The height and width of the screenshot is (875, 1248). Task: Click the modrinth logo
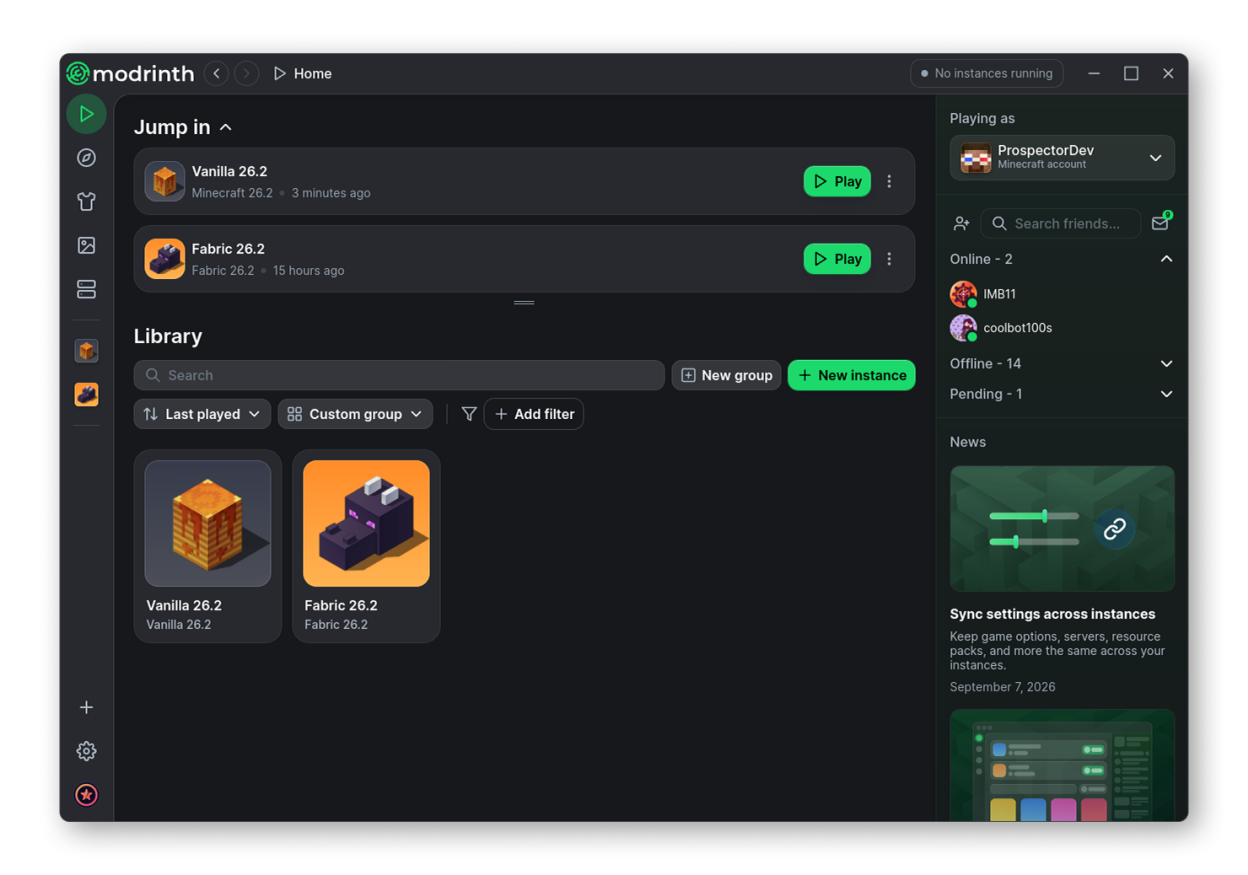(130, 73)
